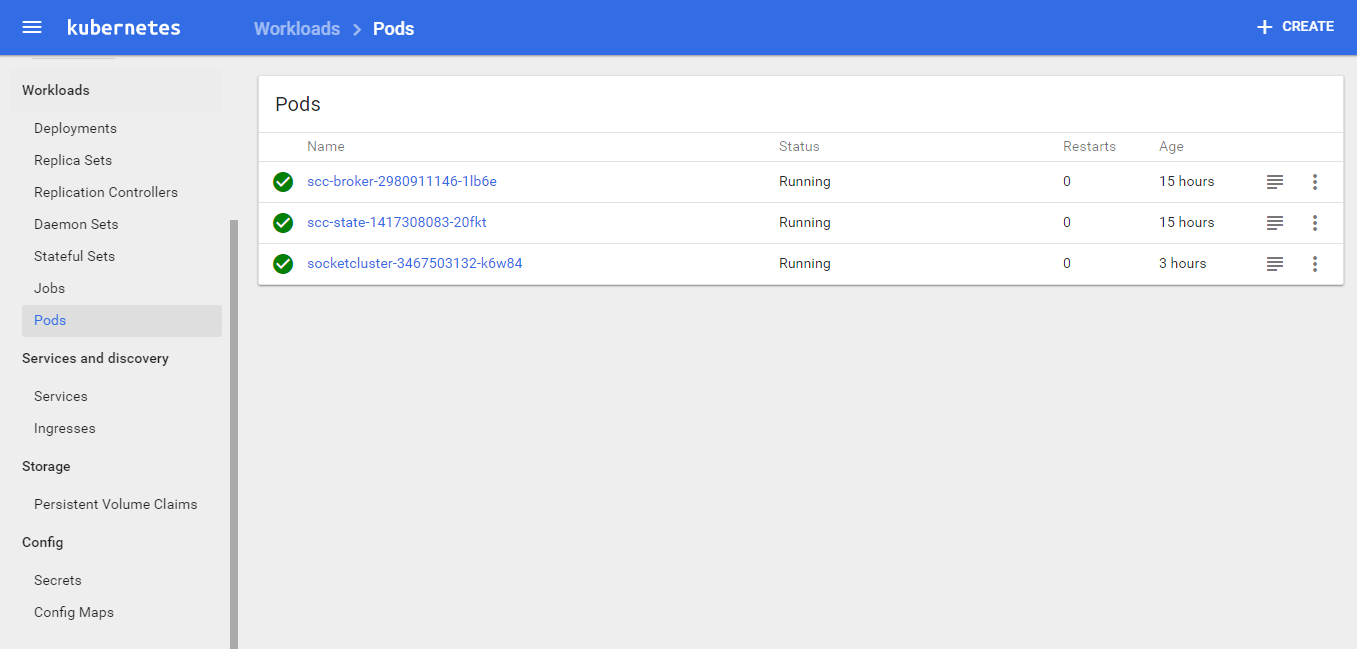The height and width of the screenshot is (649, 1357).
Task: Open actions menu for socketcluster pod
Action: tap(1314, 264)
